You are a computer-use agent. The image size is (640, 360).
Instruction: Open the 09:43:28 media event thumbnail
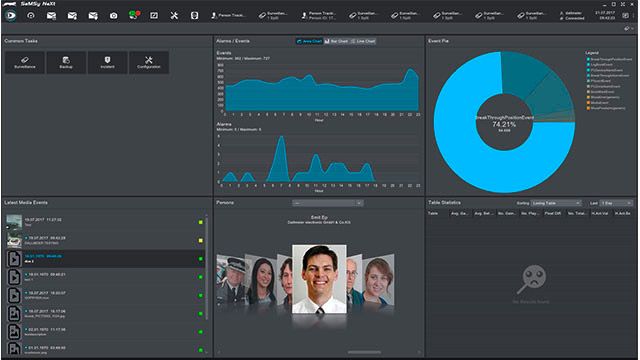click(x=14, y=240)
